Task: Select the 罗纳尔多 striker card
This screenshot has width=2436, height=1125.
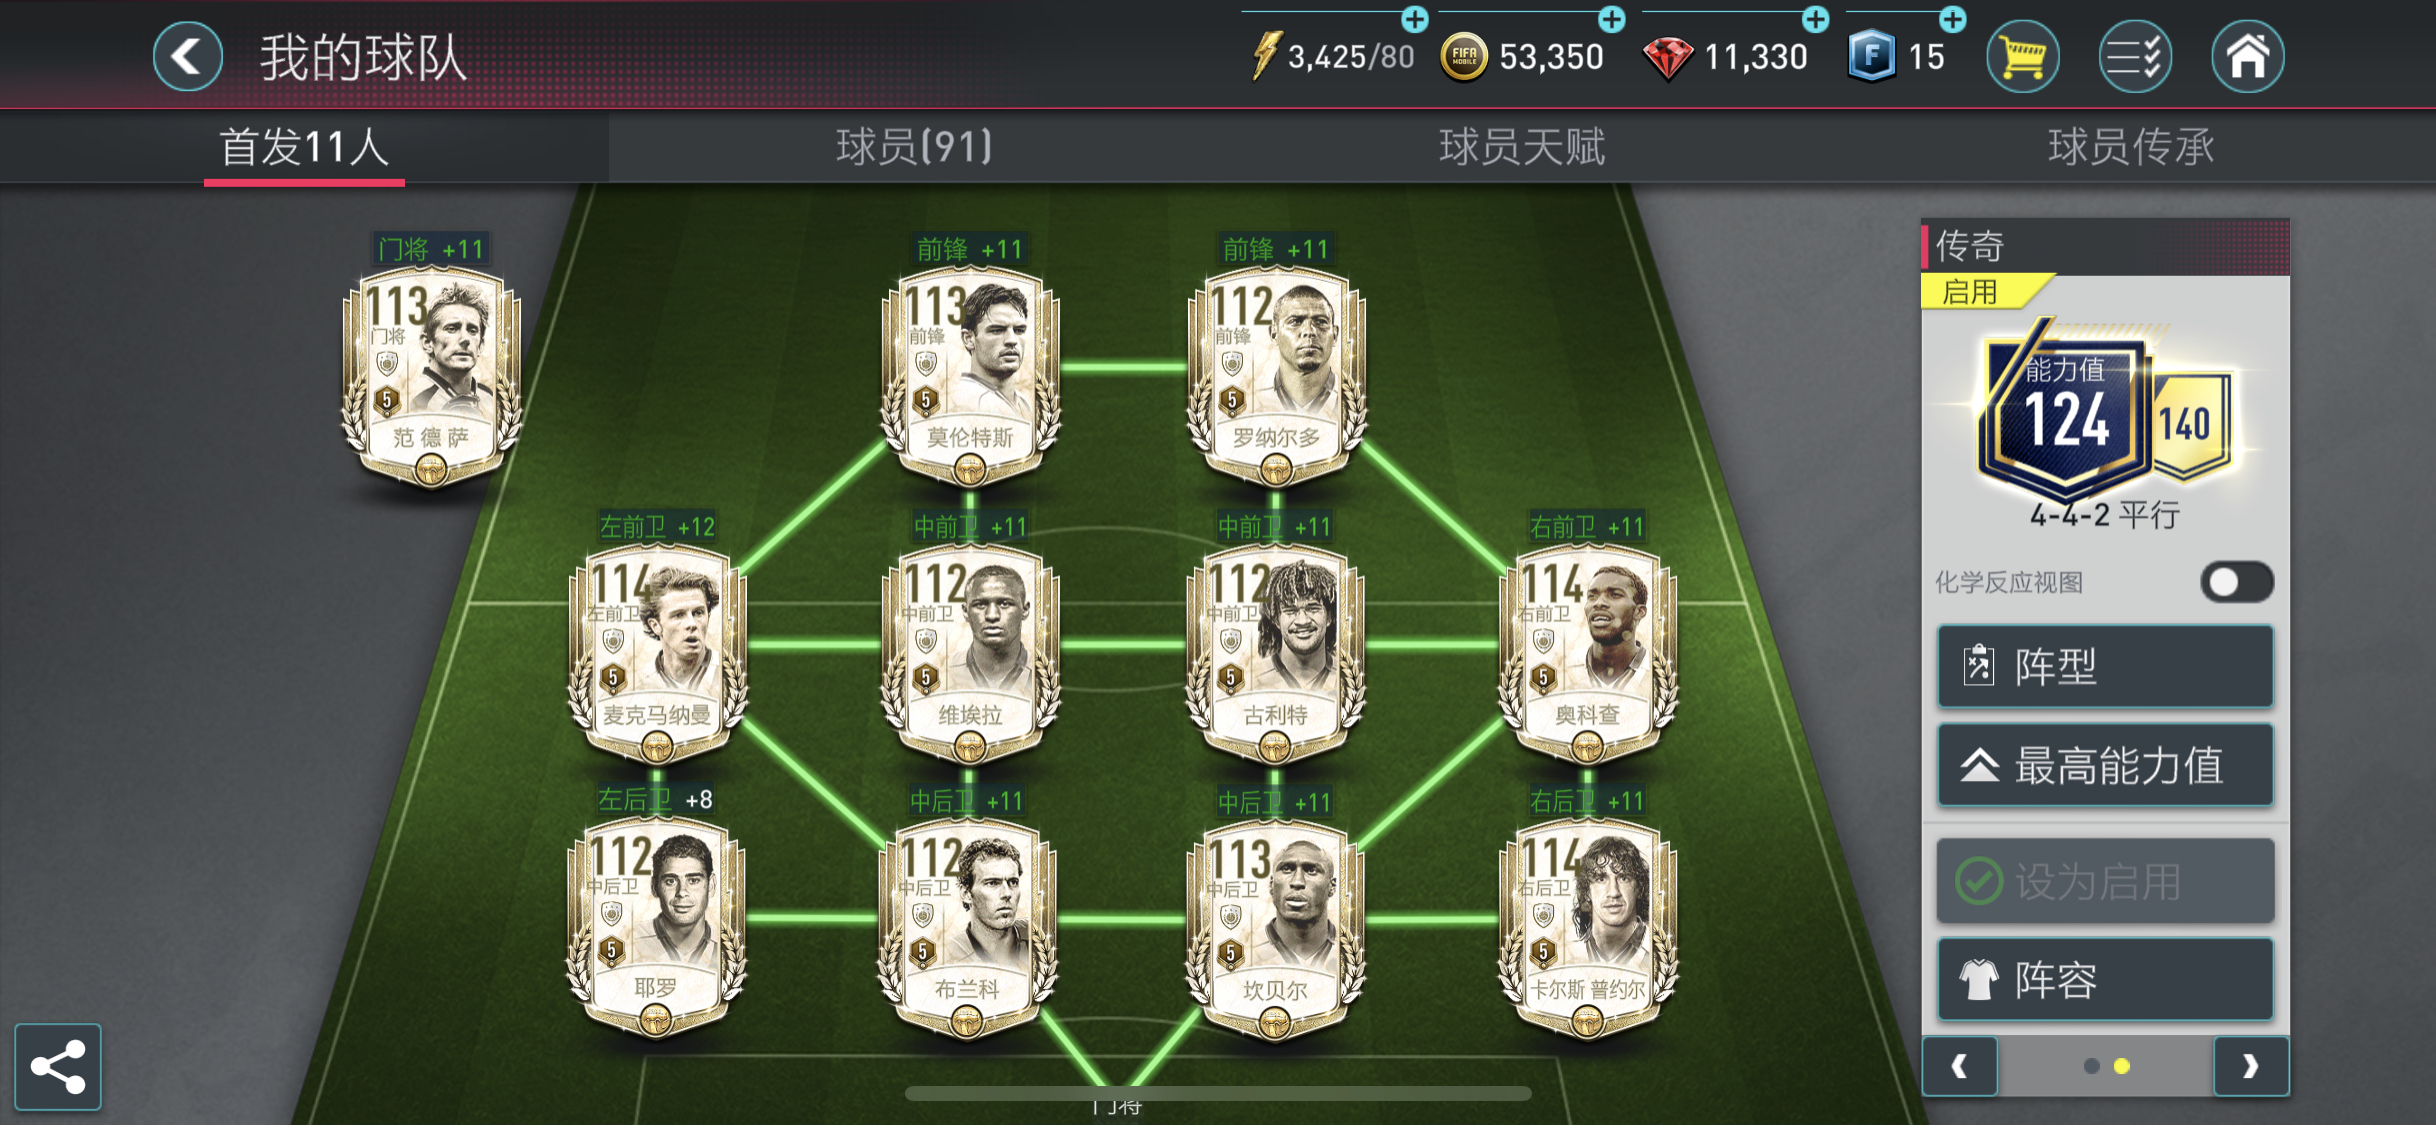Action: 1275,376
